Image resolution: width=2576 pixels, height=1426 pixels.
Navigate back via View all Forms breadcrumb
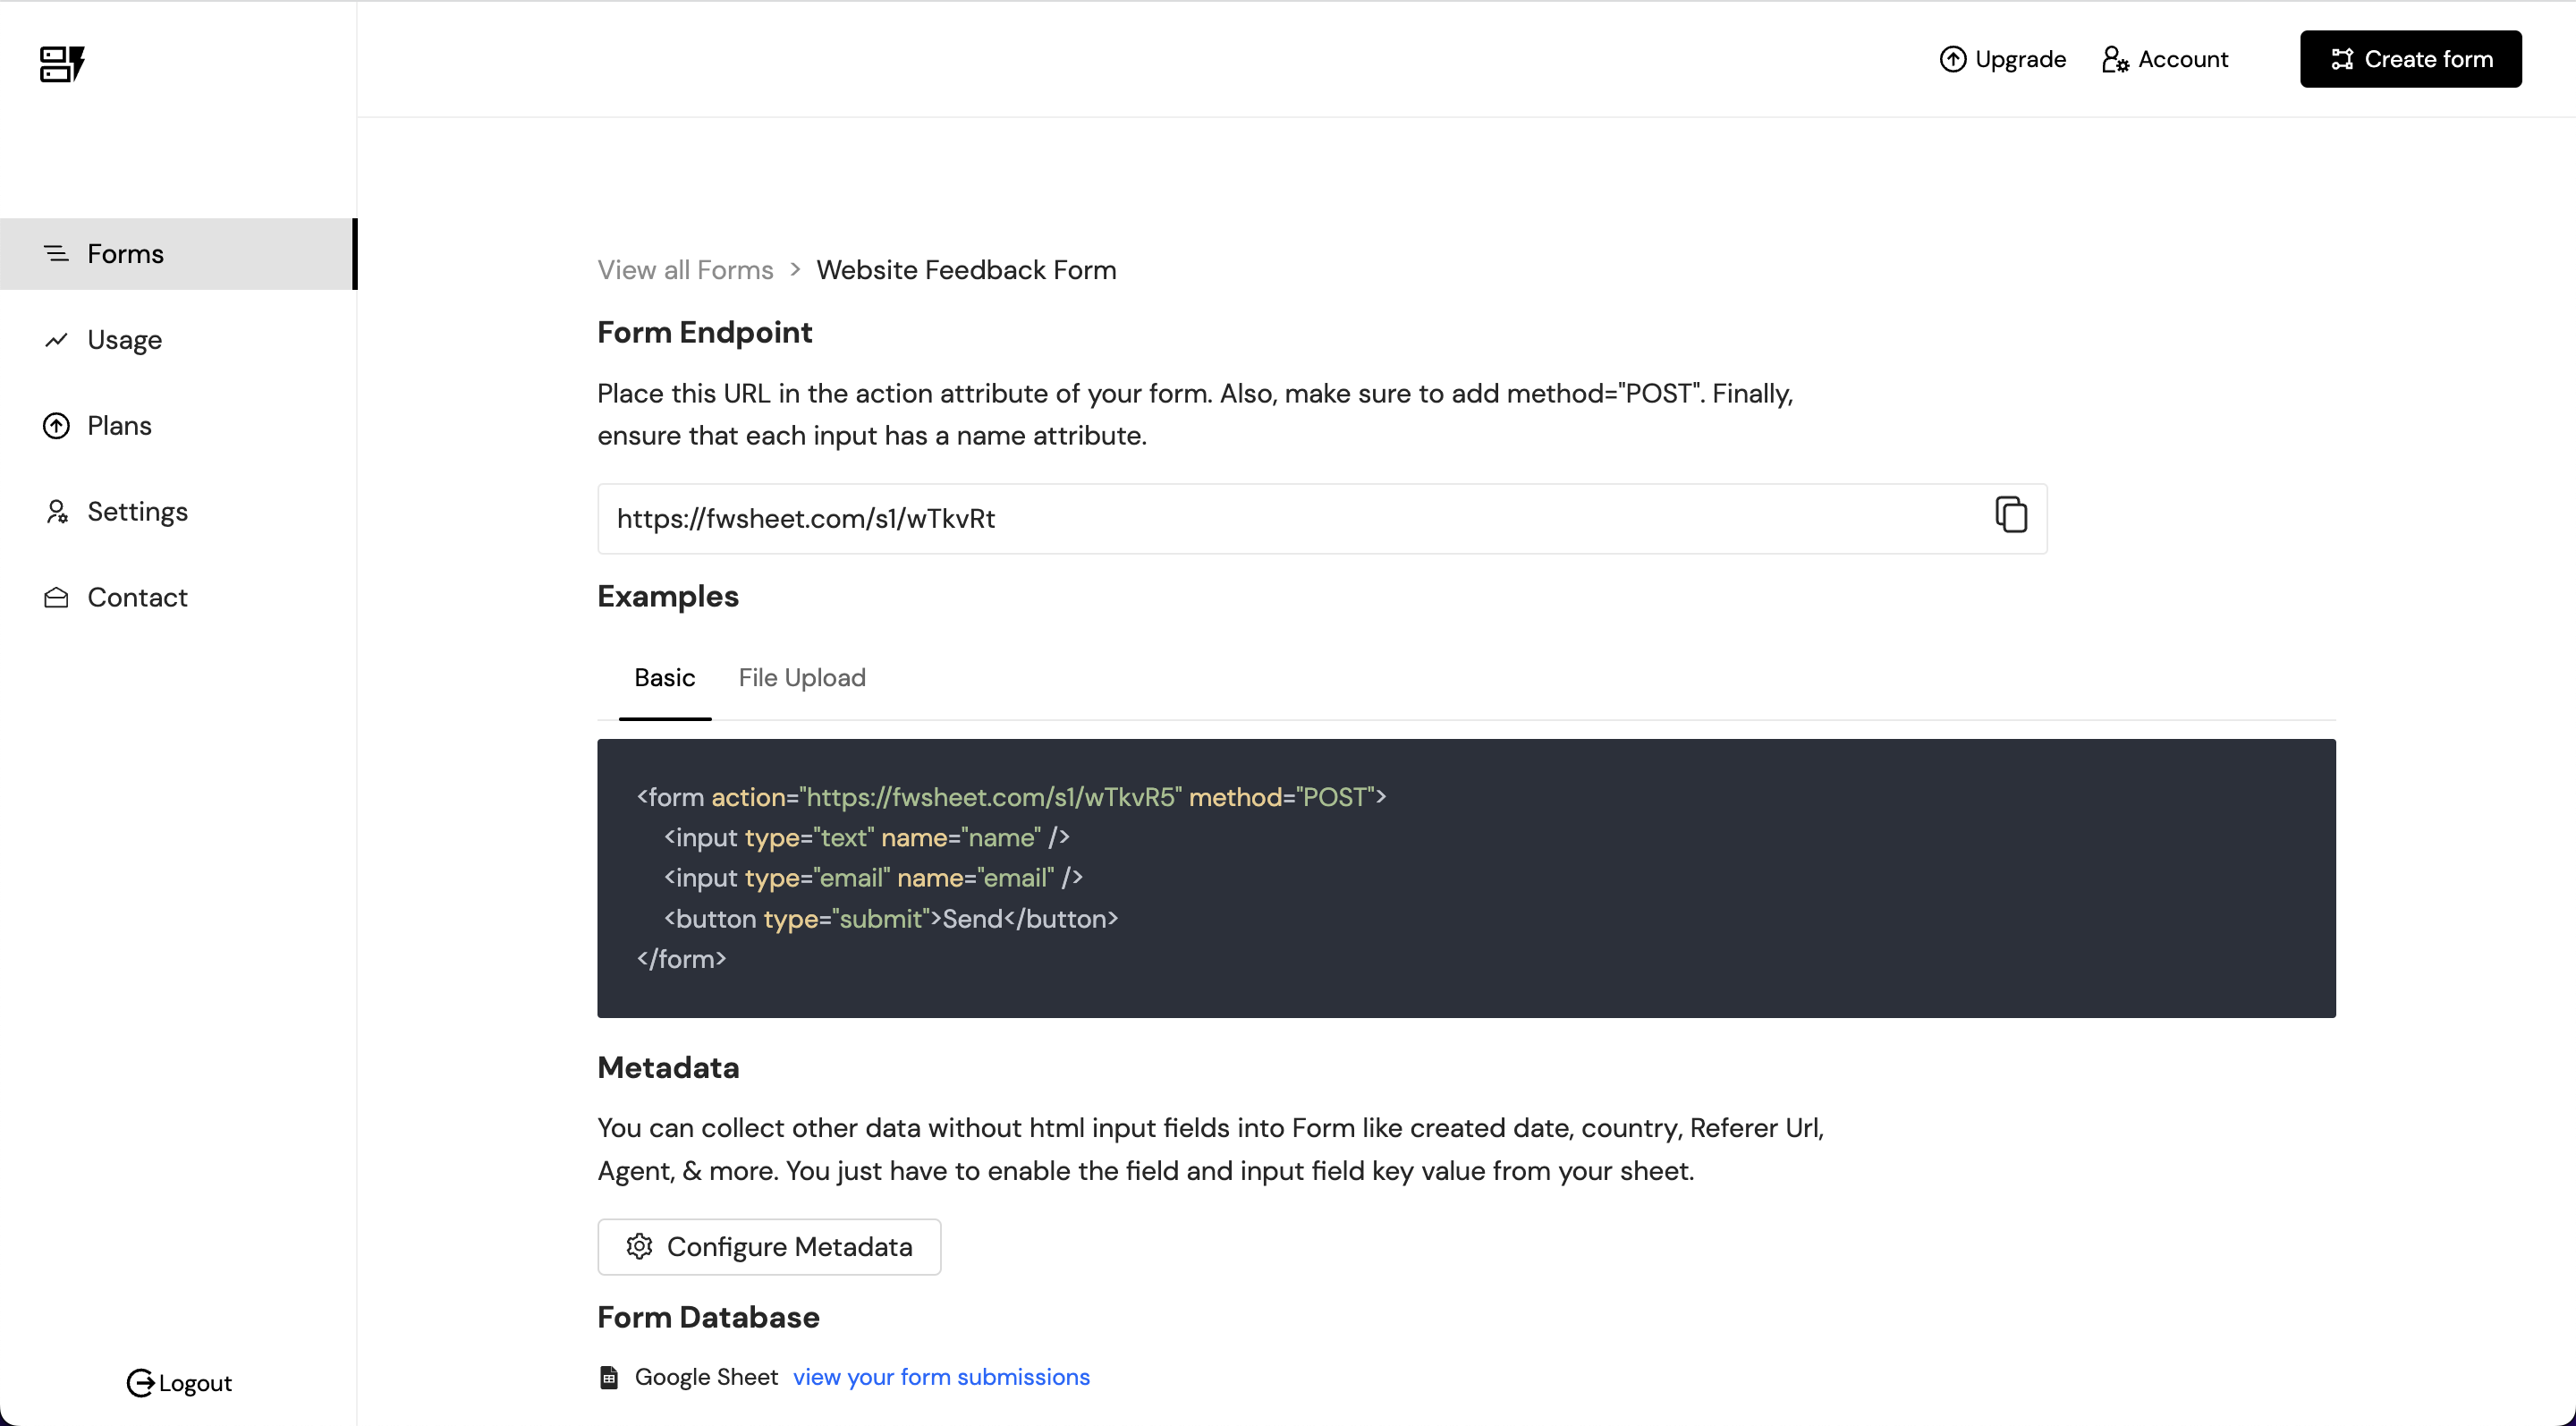(684, 269)
